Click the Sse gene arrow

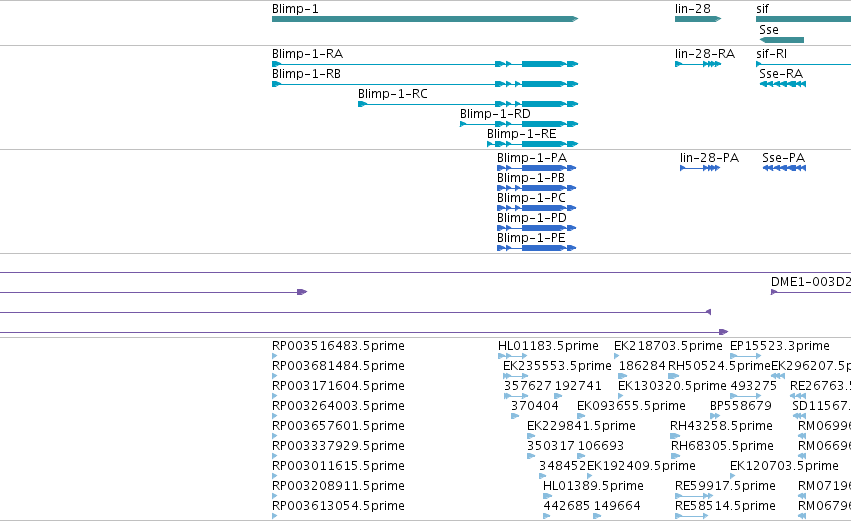782,40
